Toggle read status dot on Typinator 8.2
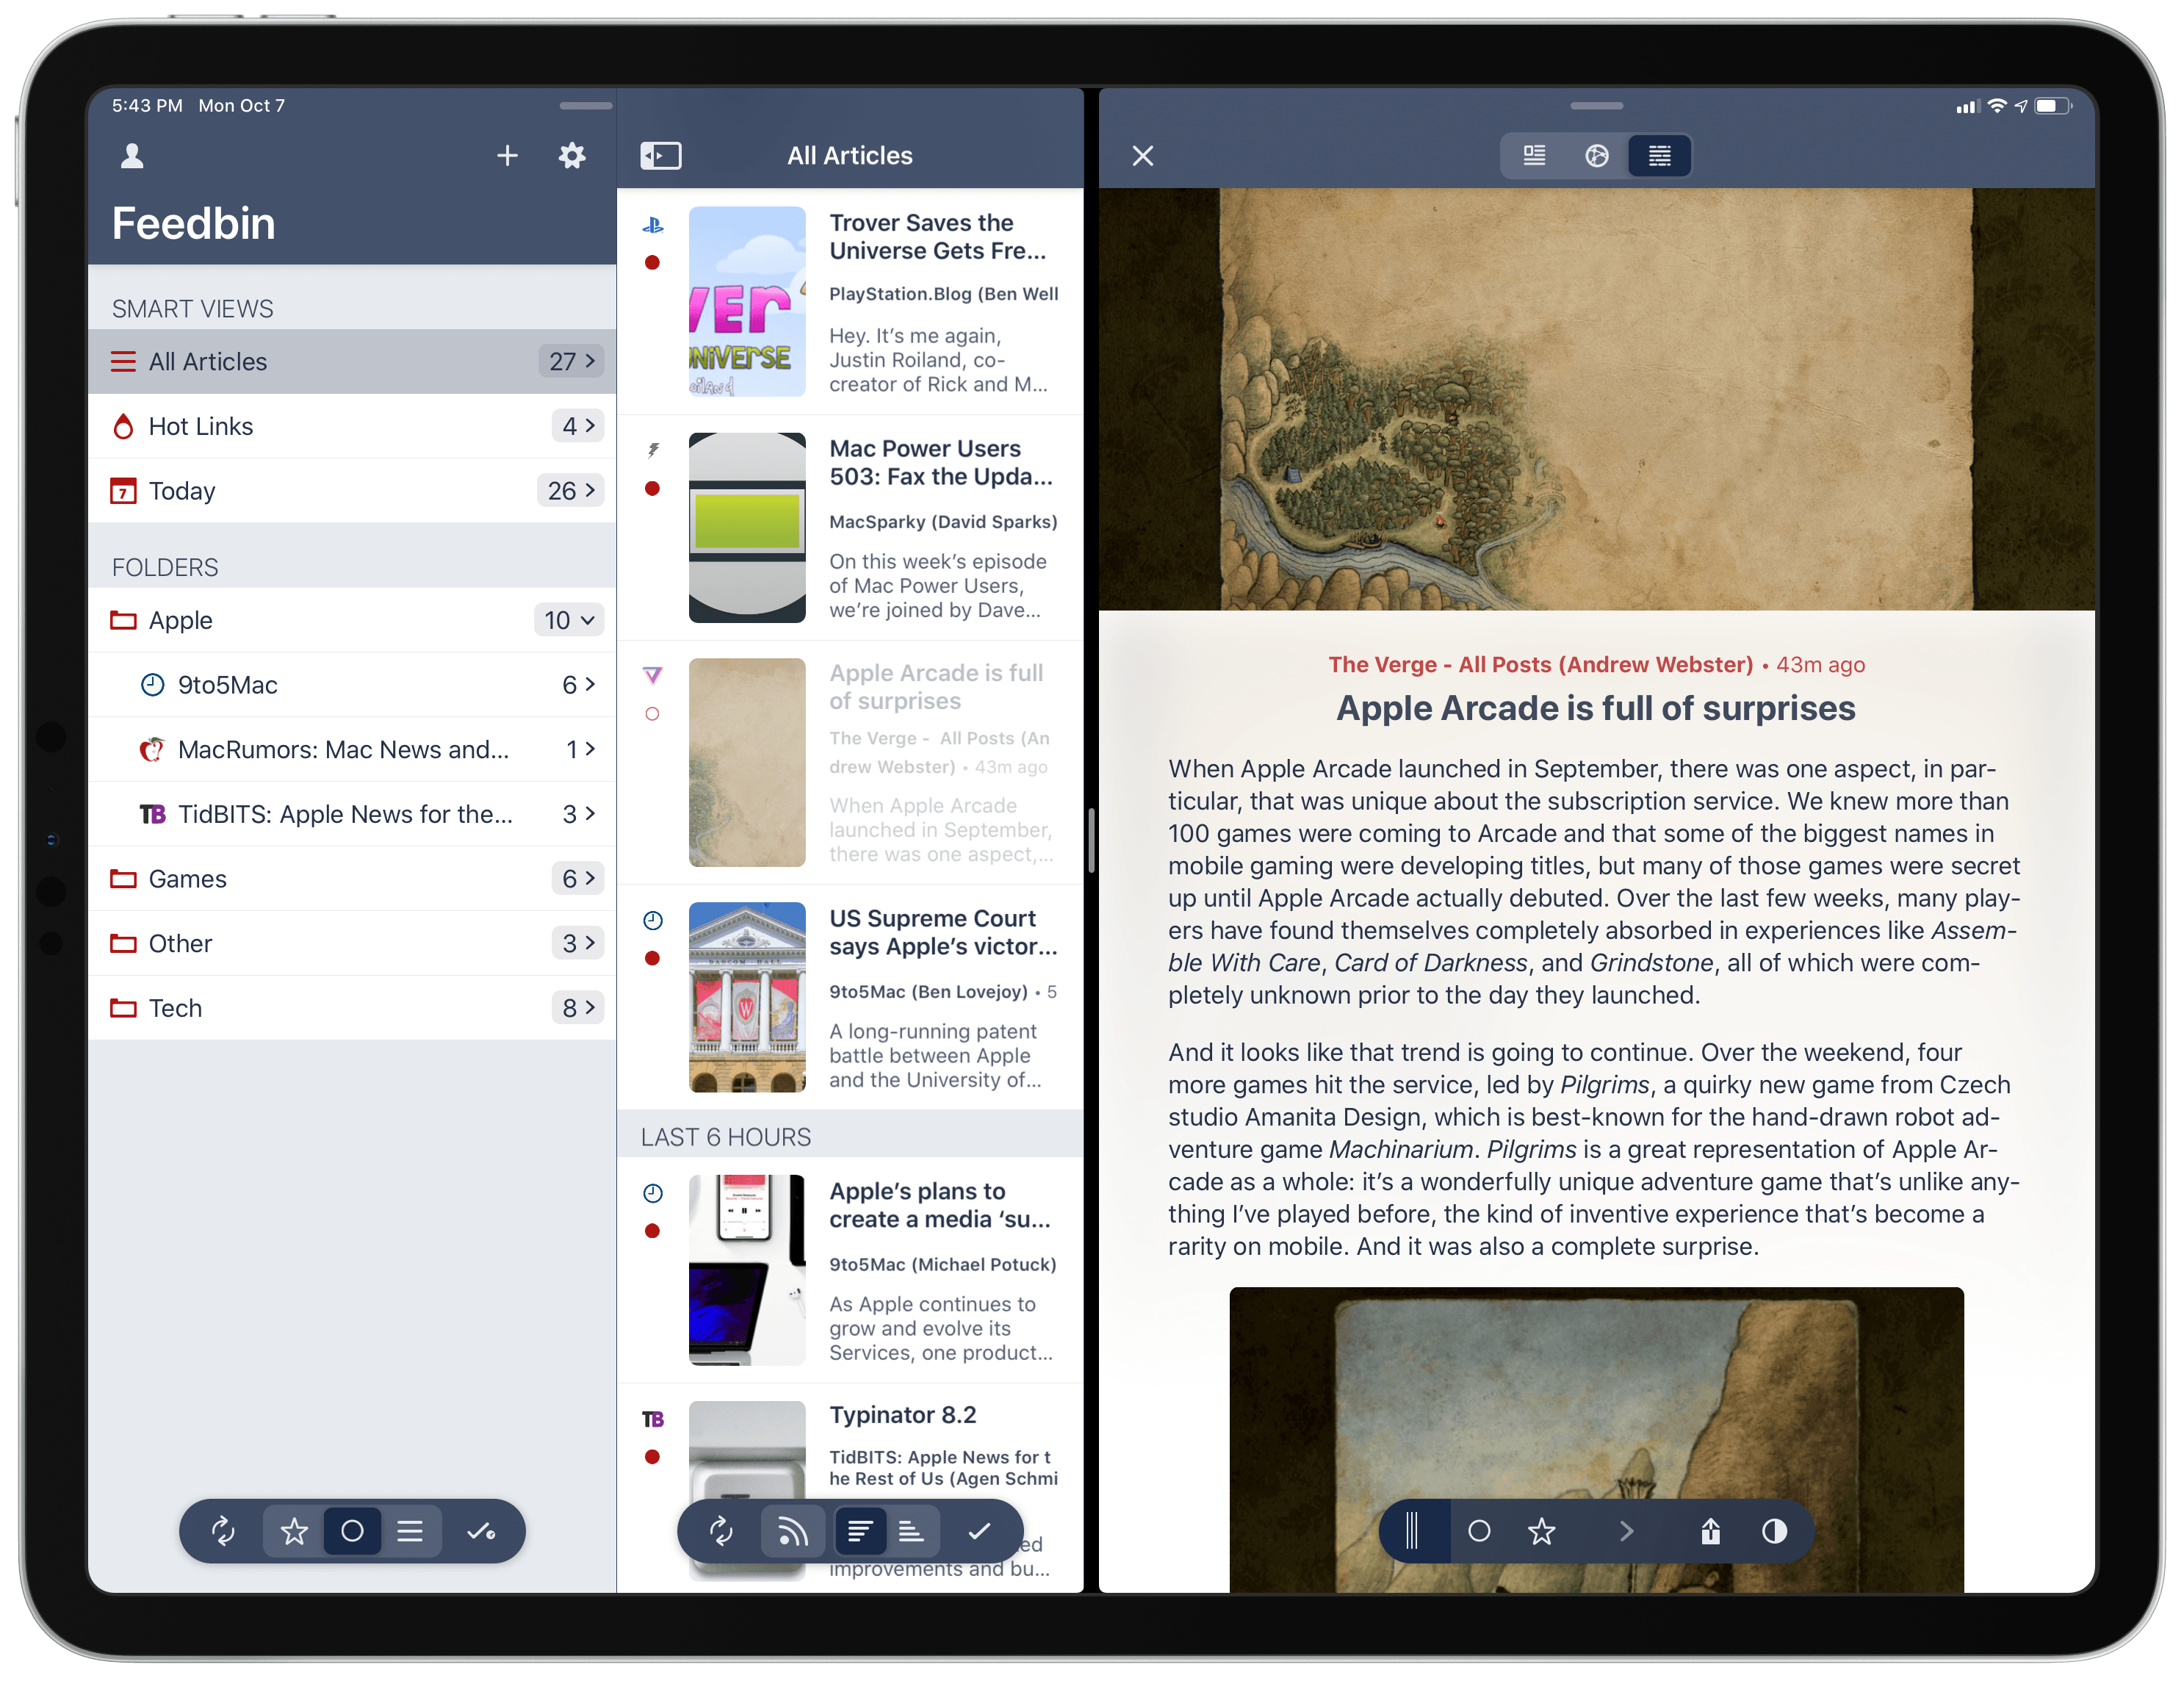Screen dimensions: 2184x1681 652,1457
